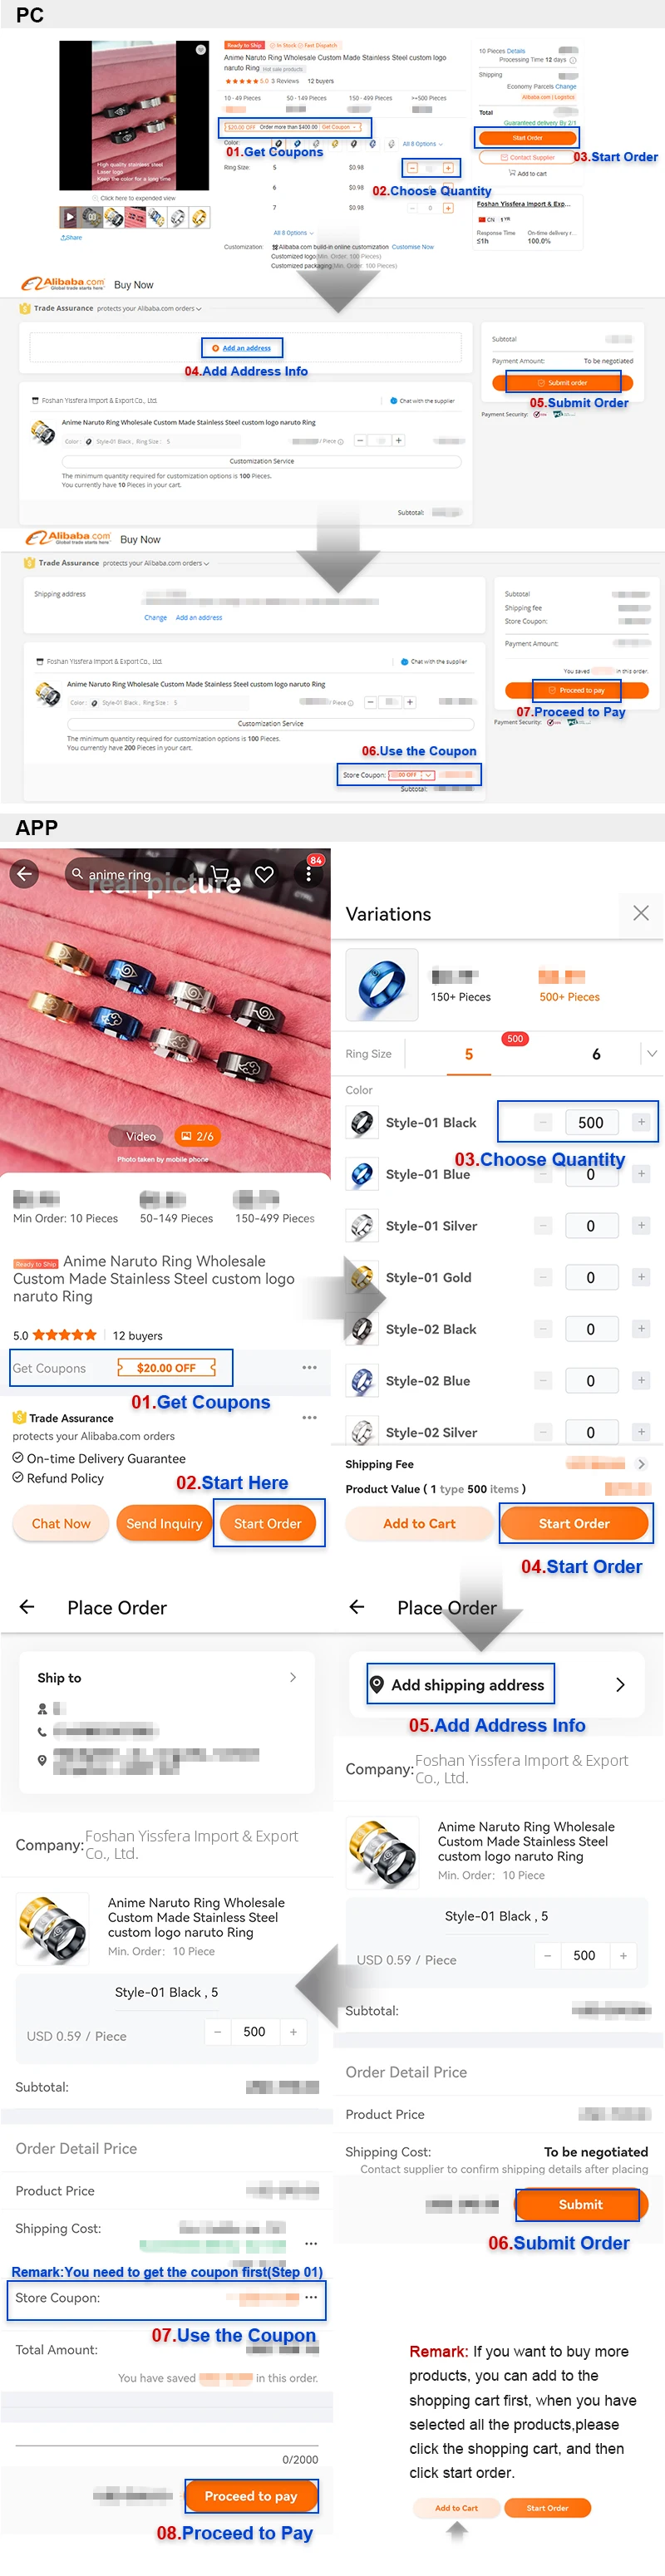
Task: Click the location pin beside Add shipping address
Action: pyautogui.click(x=377, y=1684)
